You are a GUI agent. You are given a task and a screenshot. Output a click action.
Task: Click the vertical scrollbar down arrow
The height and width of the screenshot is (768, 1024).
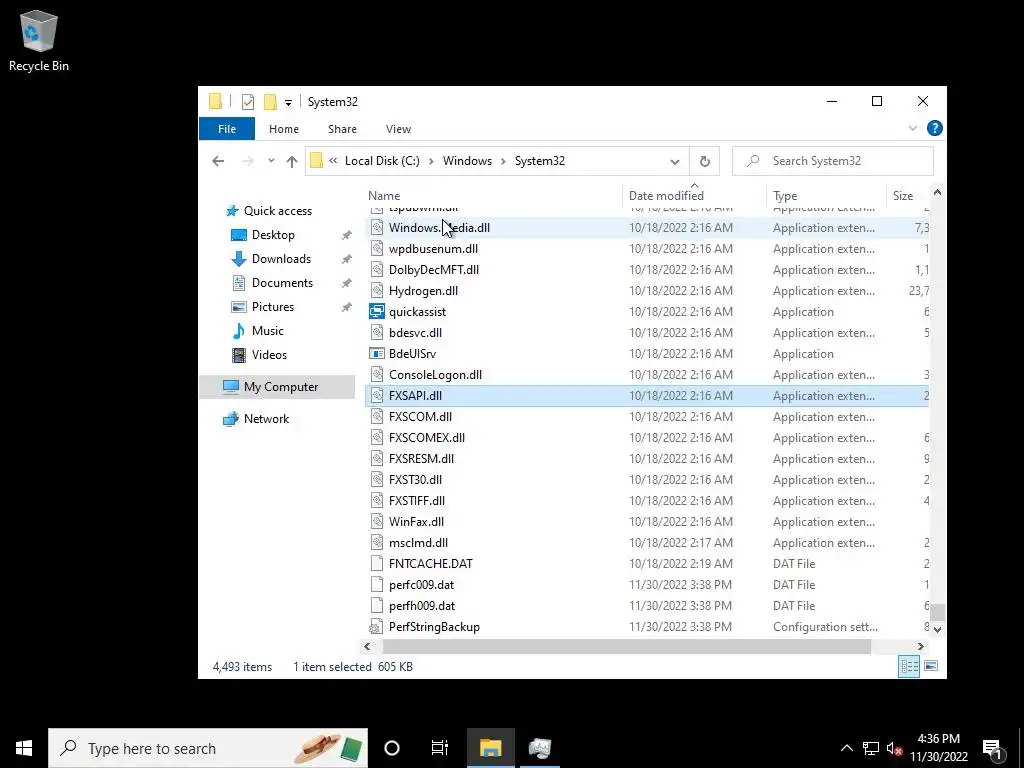[937, 630]
